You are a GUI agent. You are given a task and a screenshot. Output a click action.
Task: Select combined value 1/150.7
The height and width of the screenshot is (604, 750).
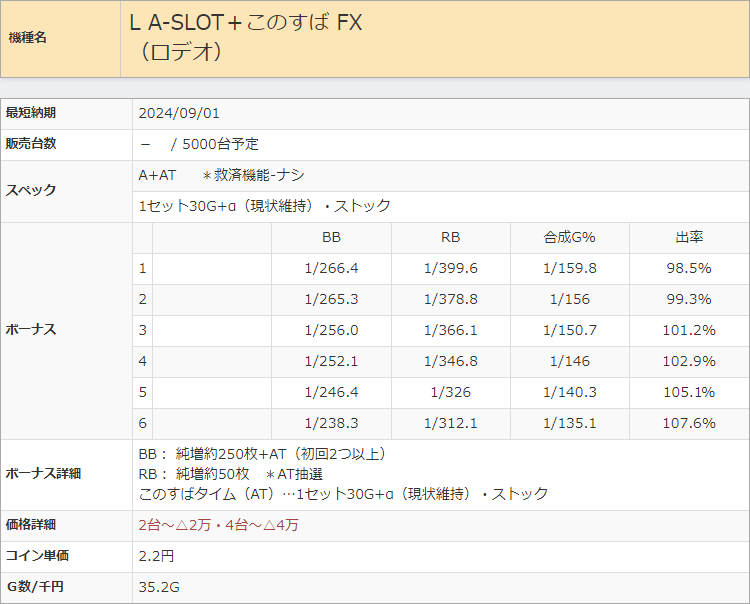coord(569,330)
